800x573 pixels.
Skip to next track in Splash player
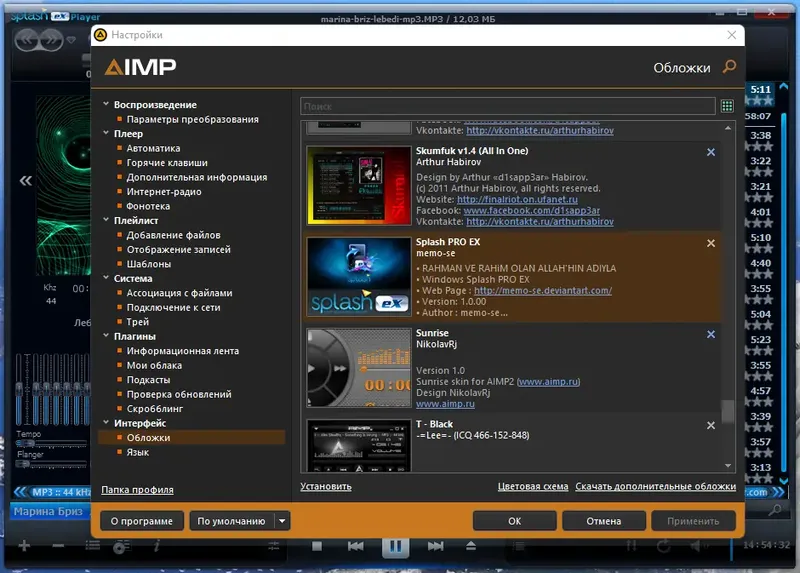point(435,546)
